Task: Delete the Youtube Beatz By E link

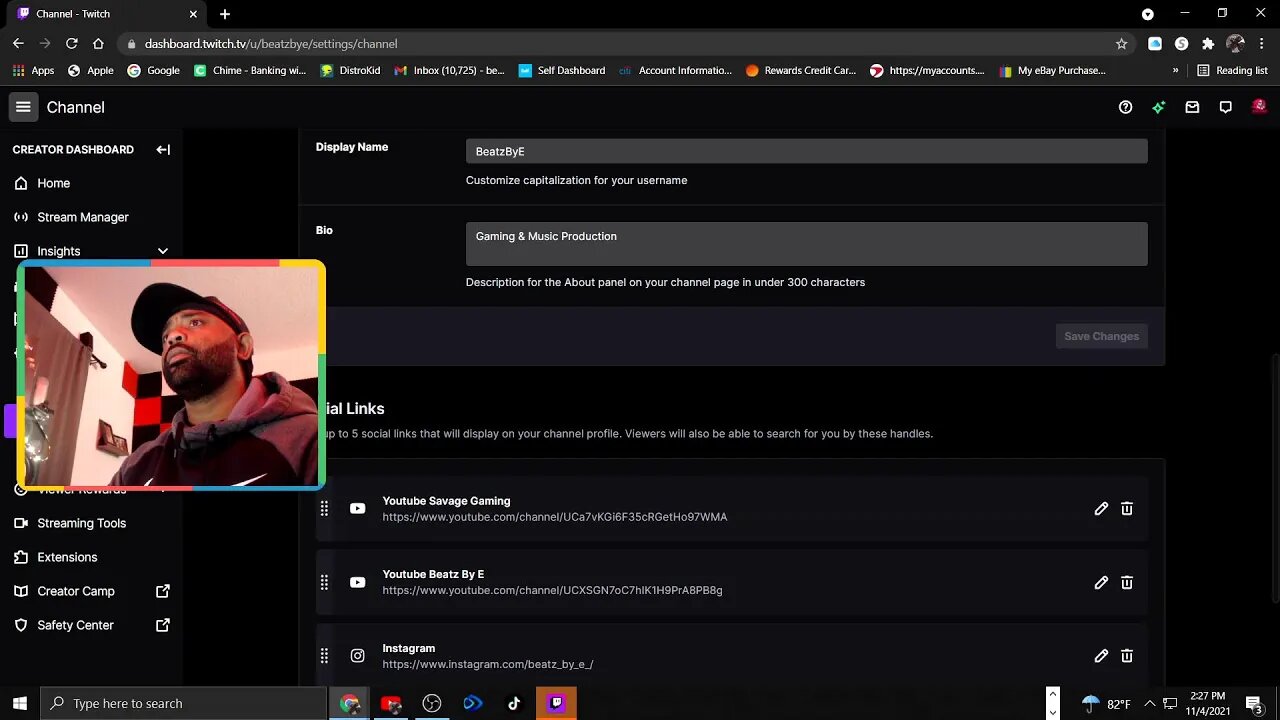Action: 1127,582
